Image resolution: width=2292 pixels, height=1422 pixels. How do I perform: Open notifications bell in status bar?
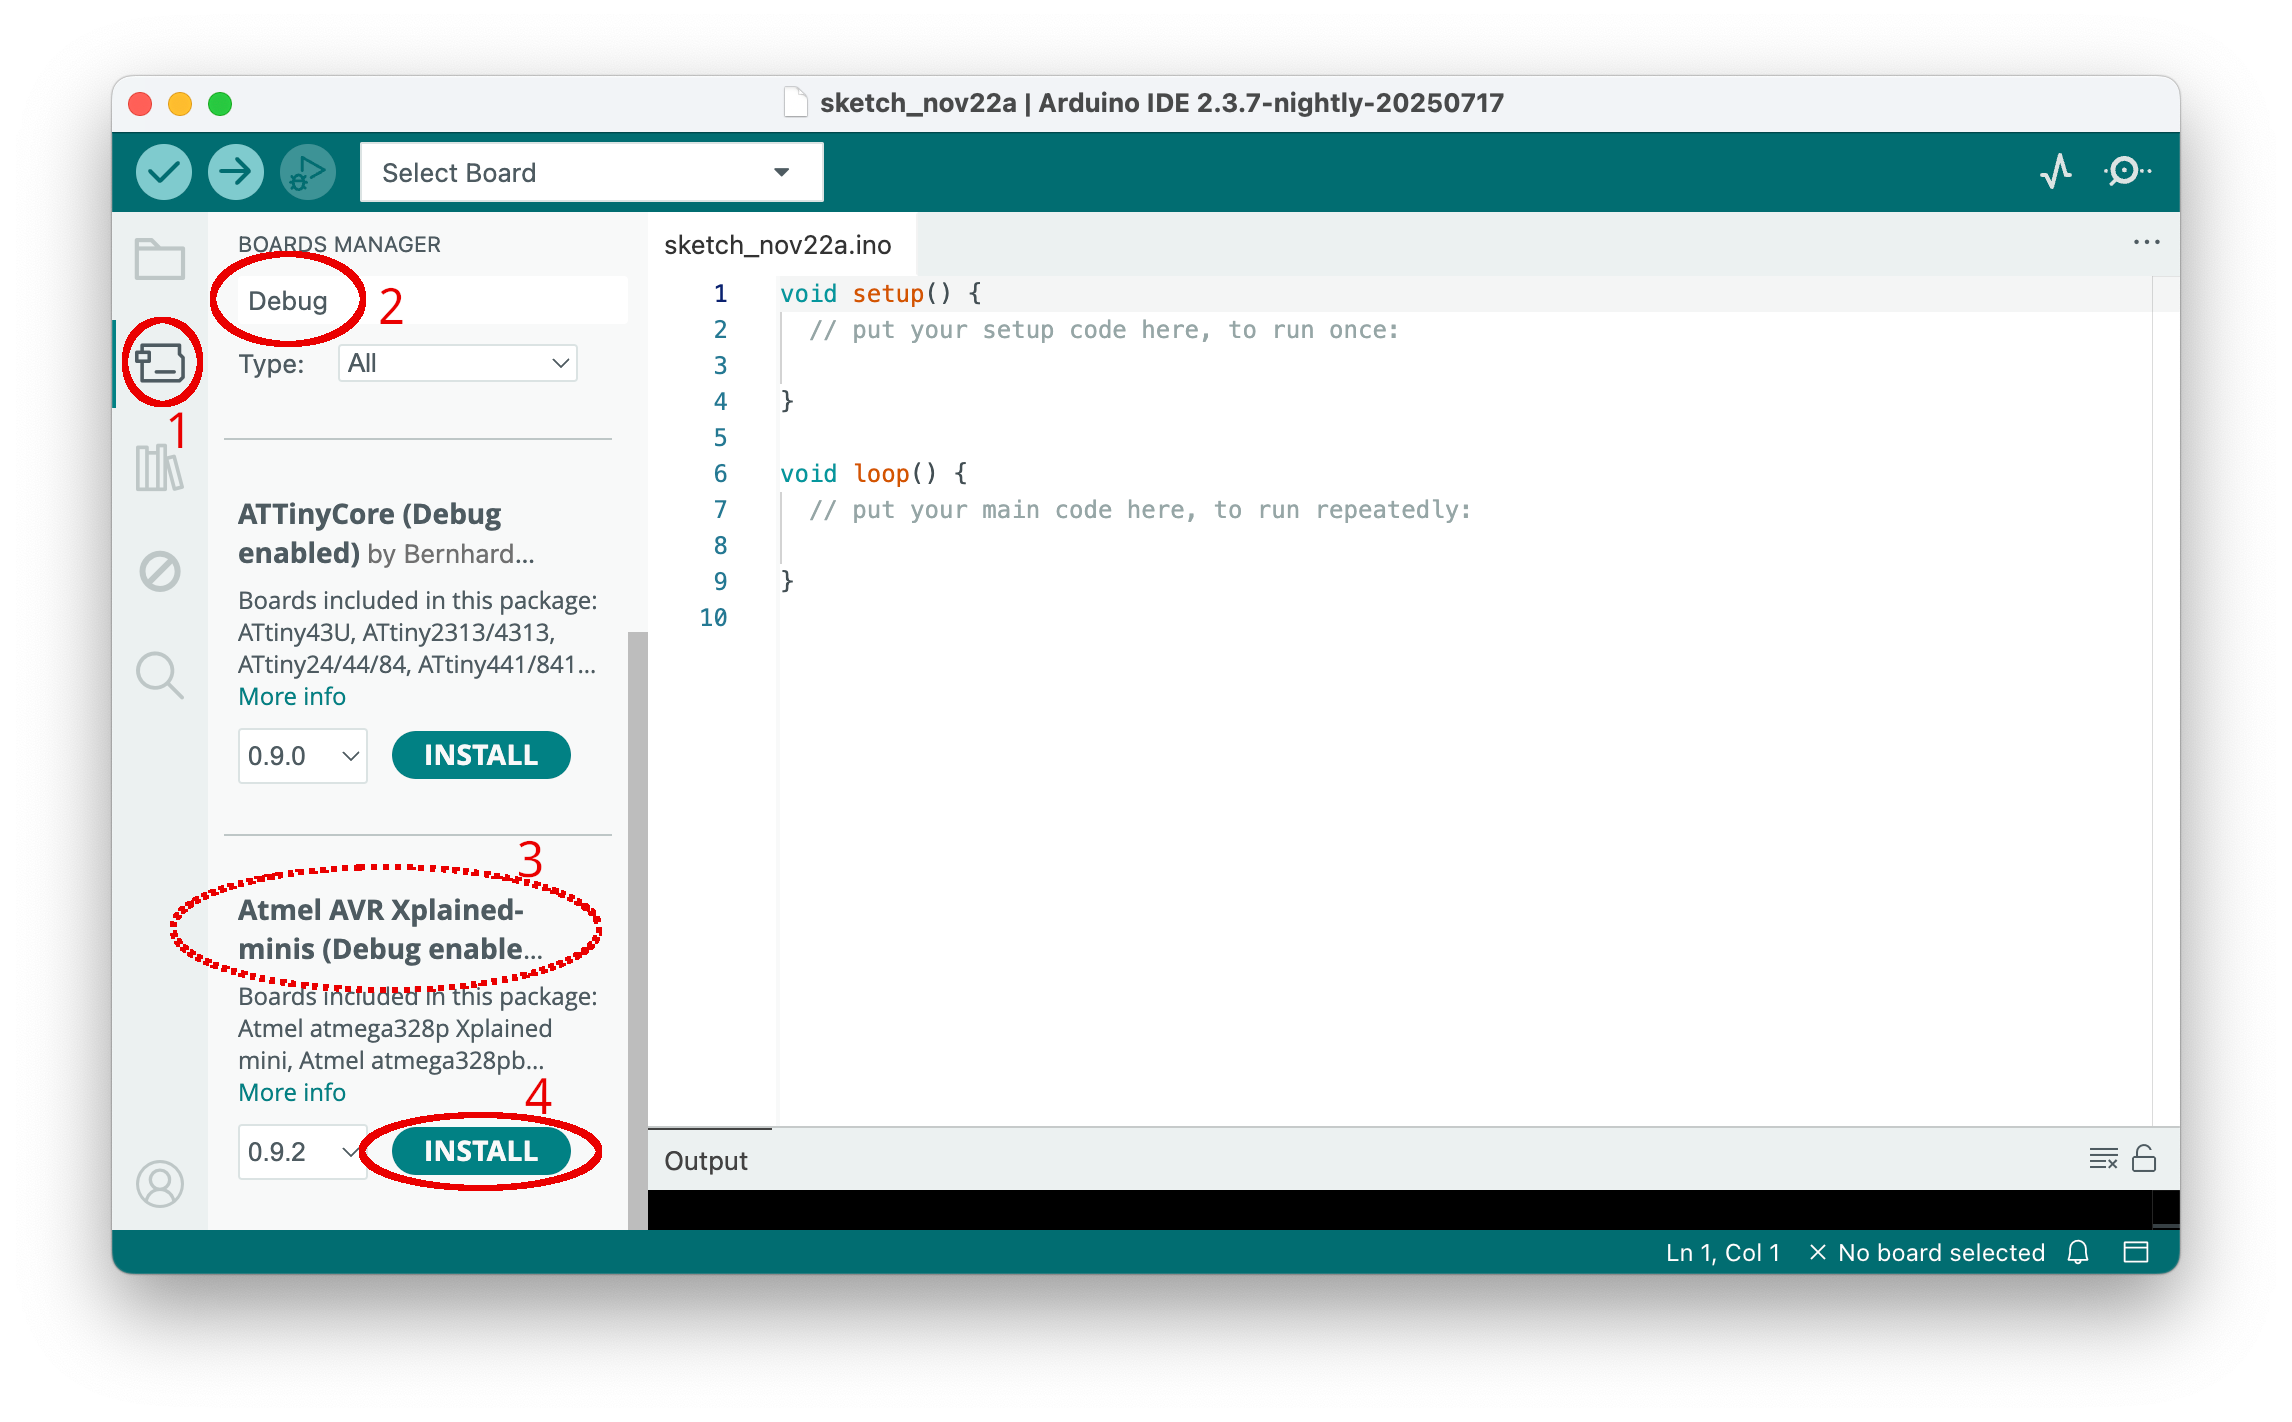click(x=2078, y=1252)
